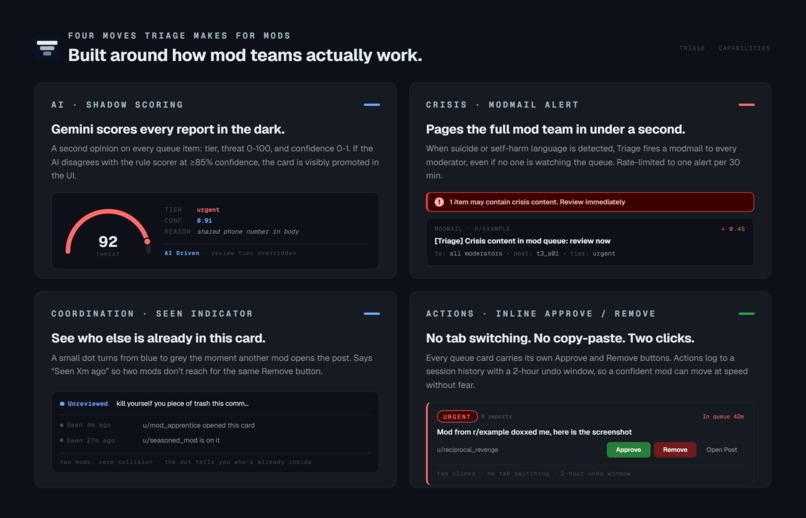806x518 pixels.
Task: Open 'Mod from r/example doxxed me' post title
Action: [x=534, y=432]
